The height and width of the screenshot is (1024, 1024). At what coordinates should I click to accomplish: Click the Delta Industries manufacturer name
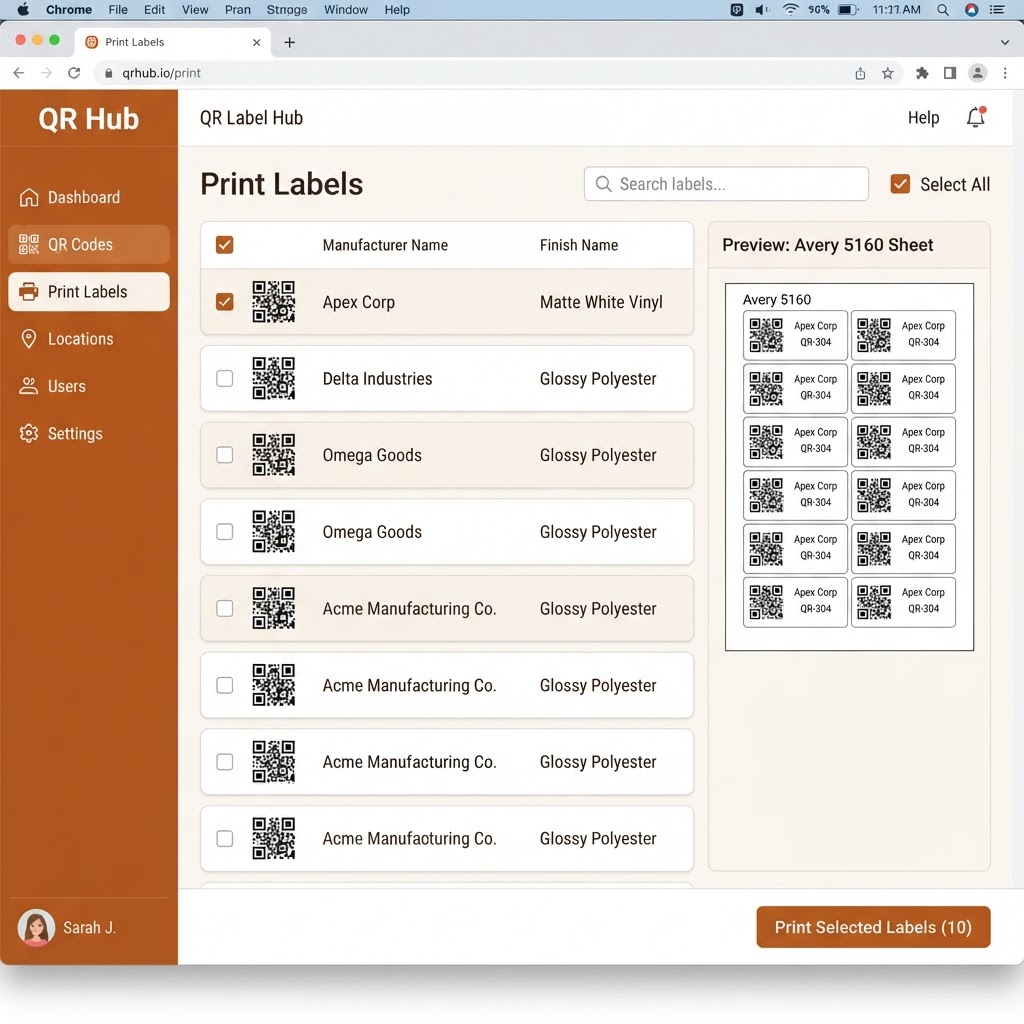(377, 379)
